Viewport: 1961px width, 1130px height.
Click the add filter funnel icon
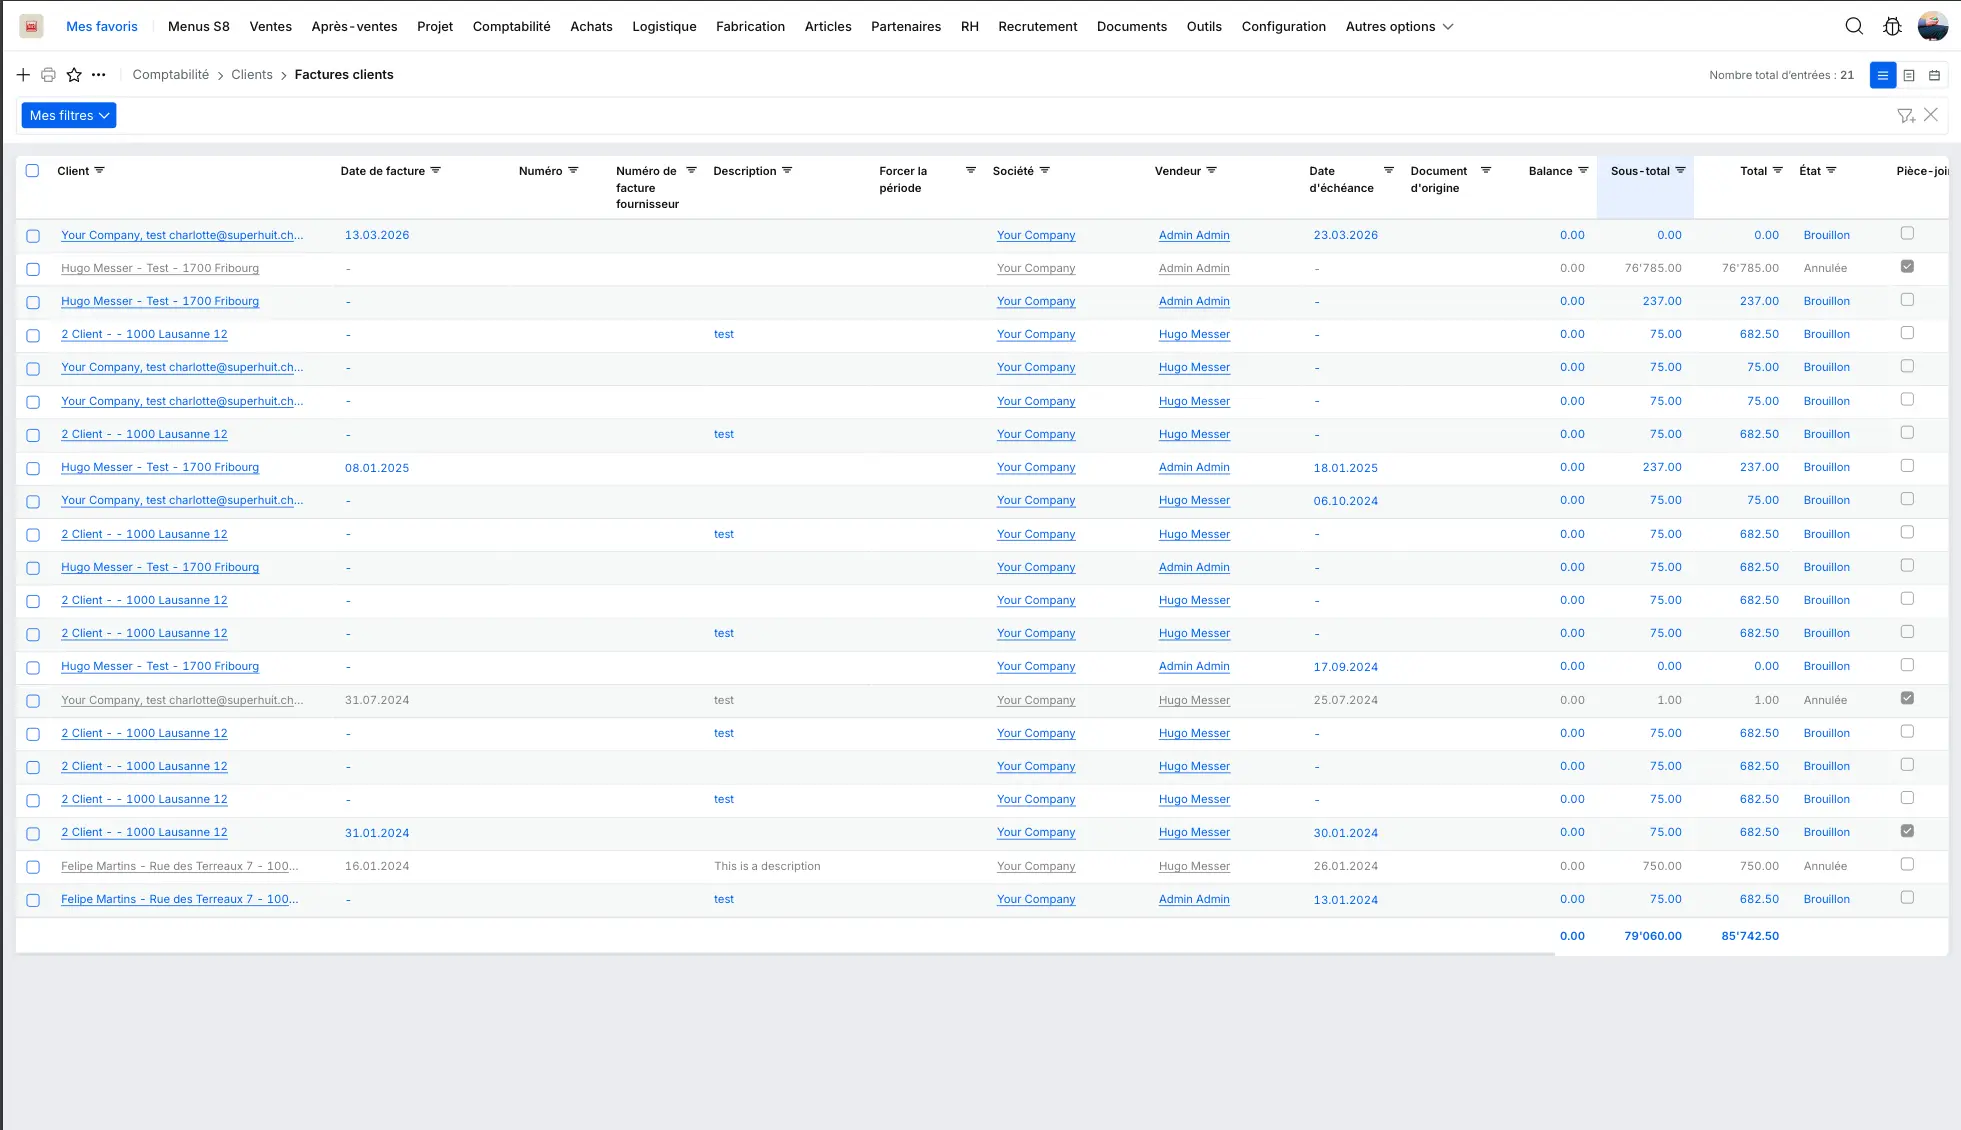[1906, 116]
